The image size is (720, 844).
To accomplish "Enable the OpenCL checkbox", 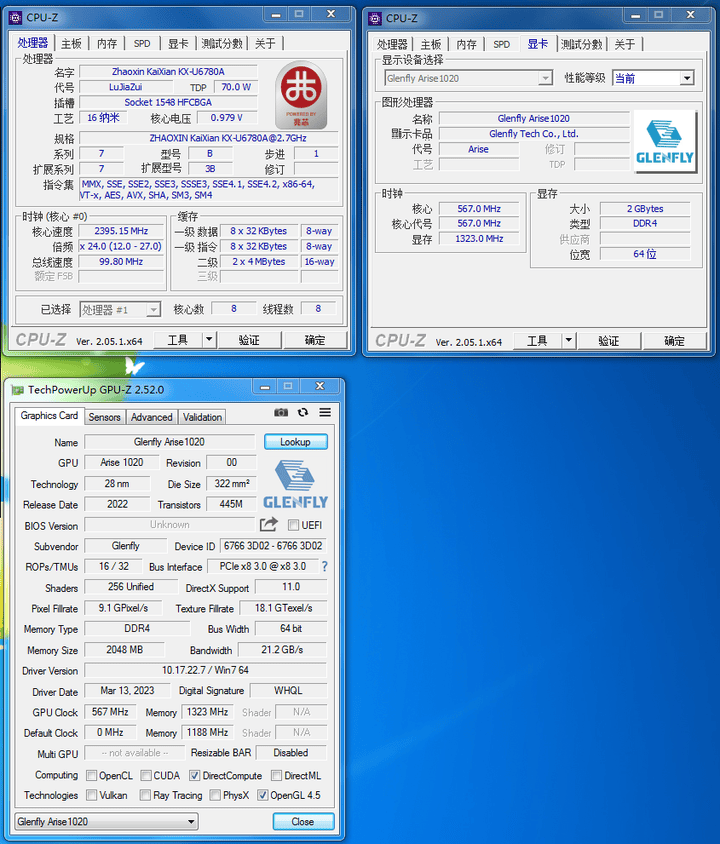I will 92,776.
